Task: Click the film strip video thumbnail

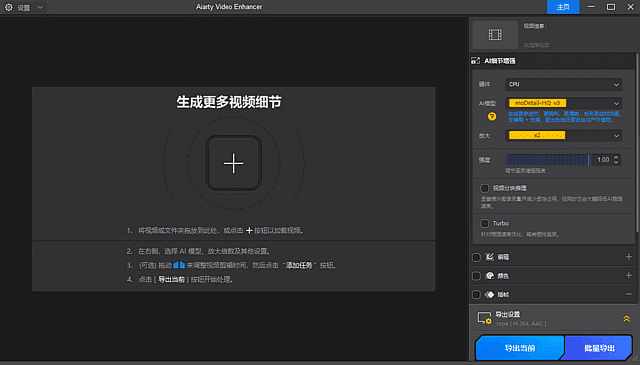Action: (x=495, y=35)
